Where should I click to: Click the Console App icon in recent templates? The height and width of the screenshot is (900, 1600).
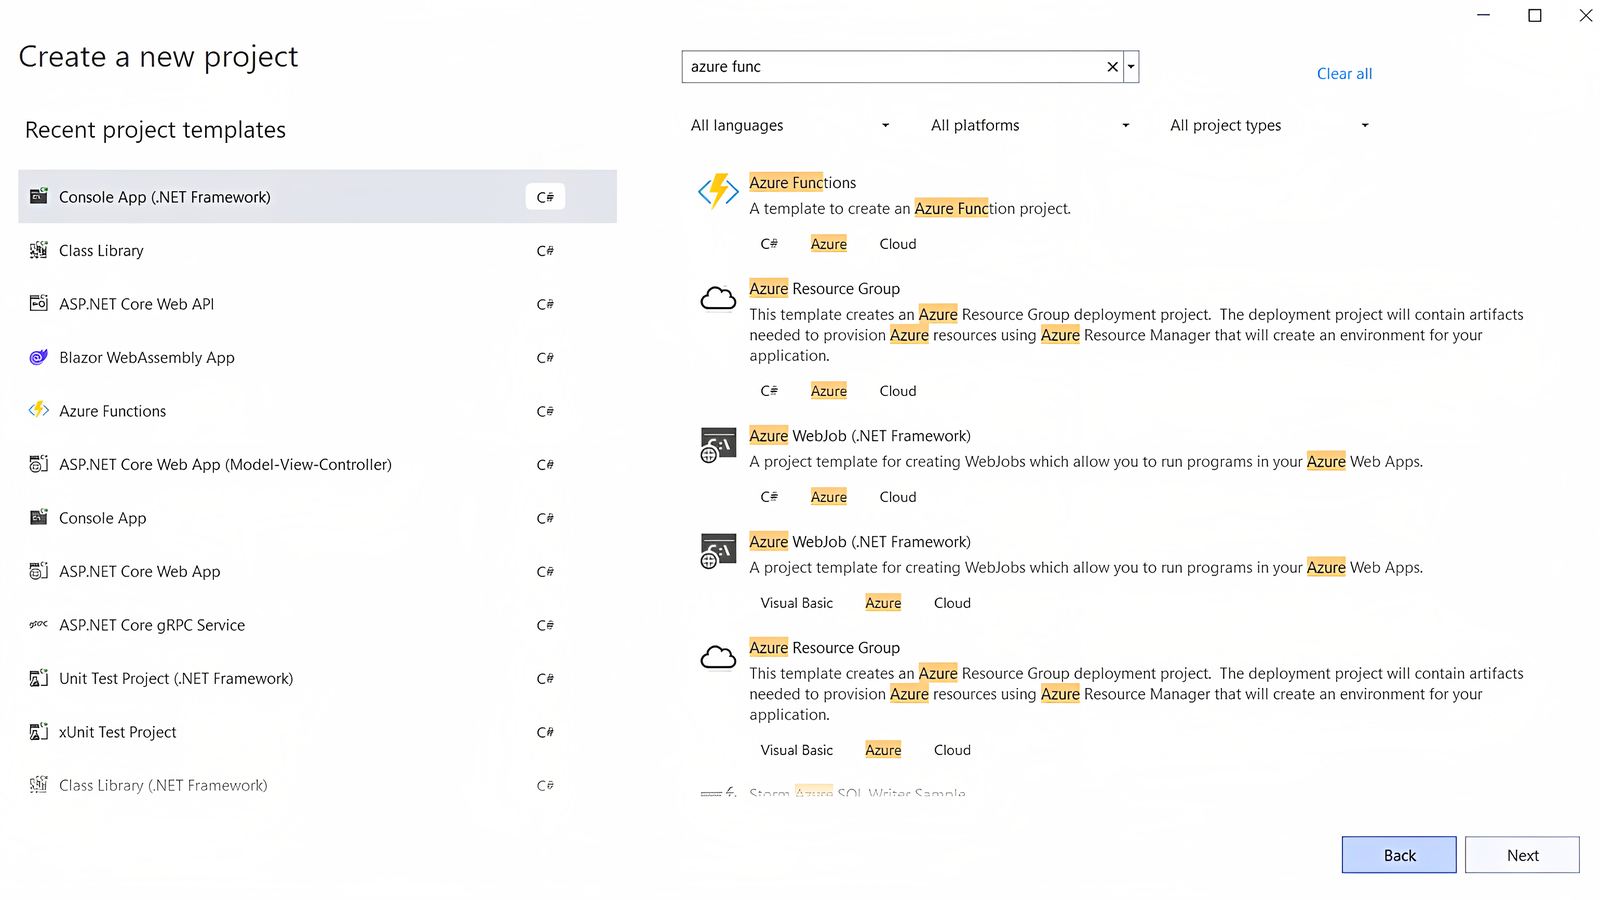point(39,517)
